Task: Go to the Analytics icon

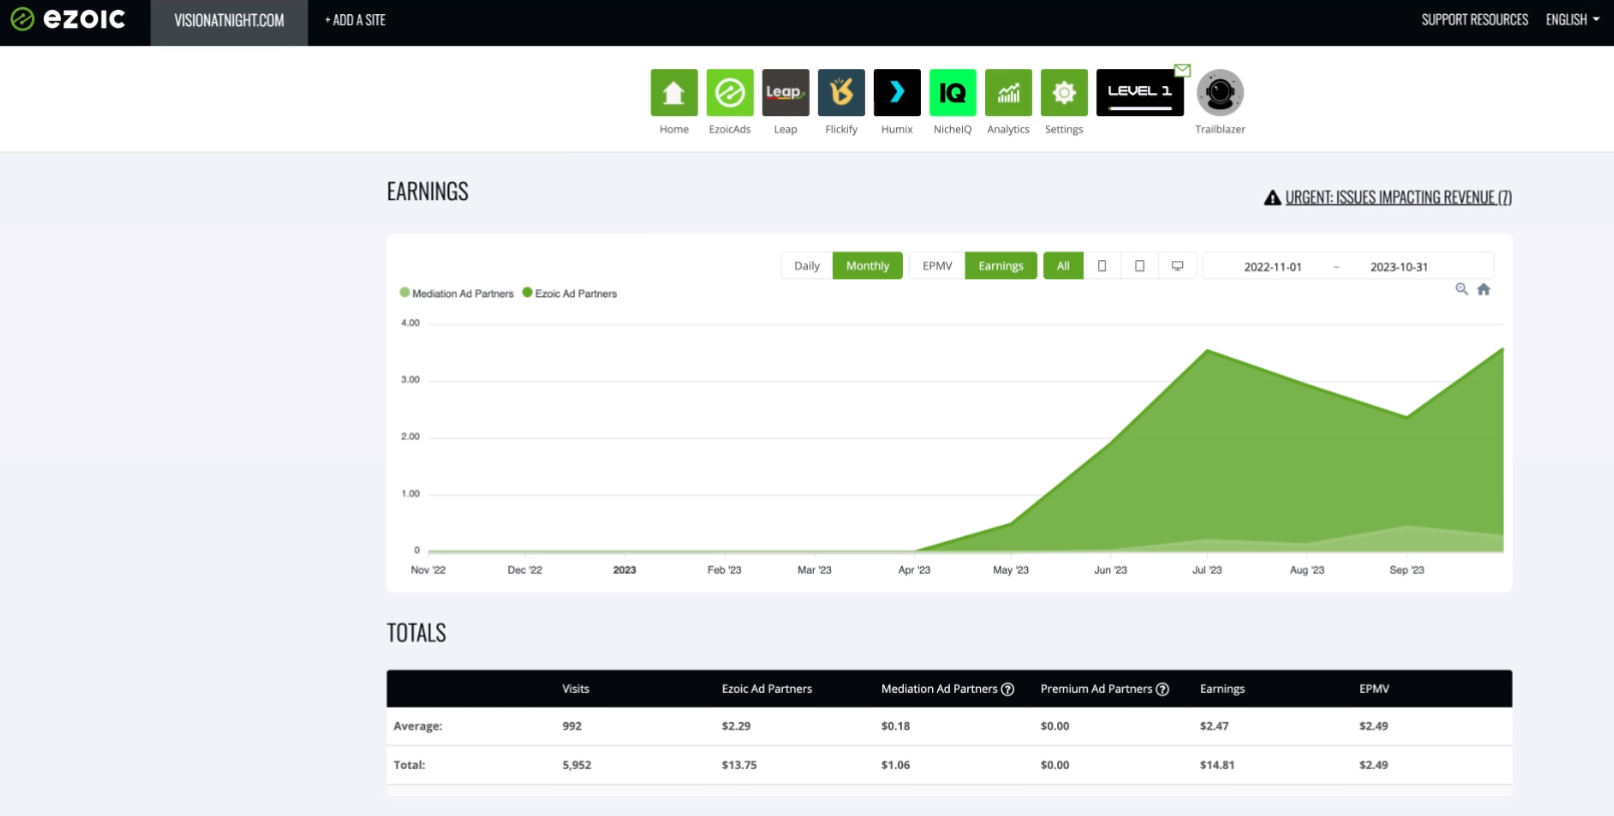Action: coord(1008,93)
